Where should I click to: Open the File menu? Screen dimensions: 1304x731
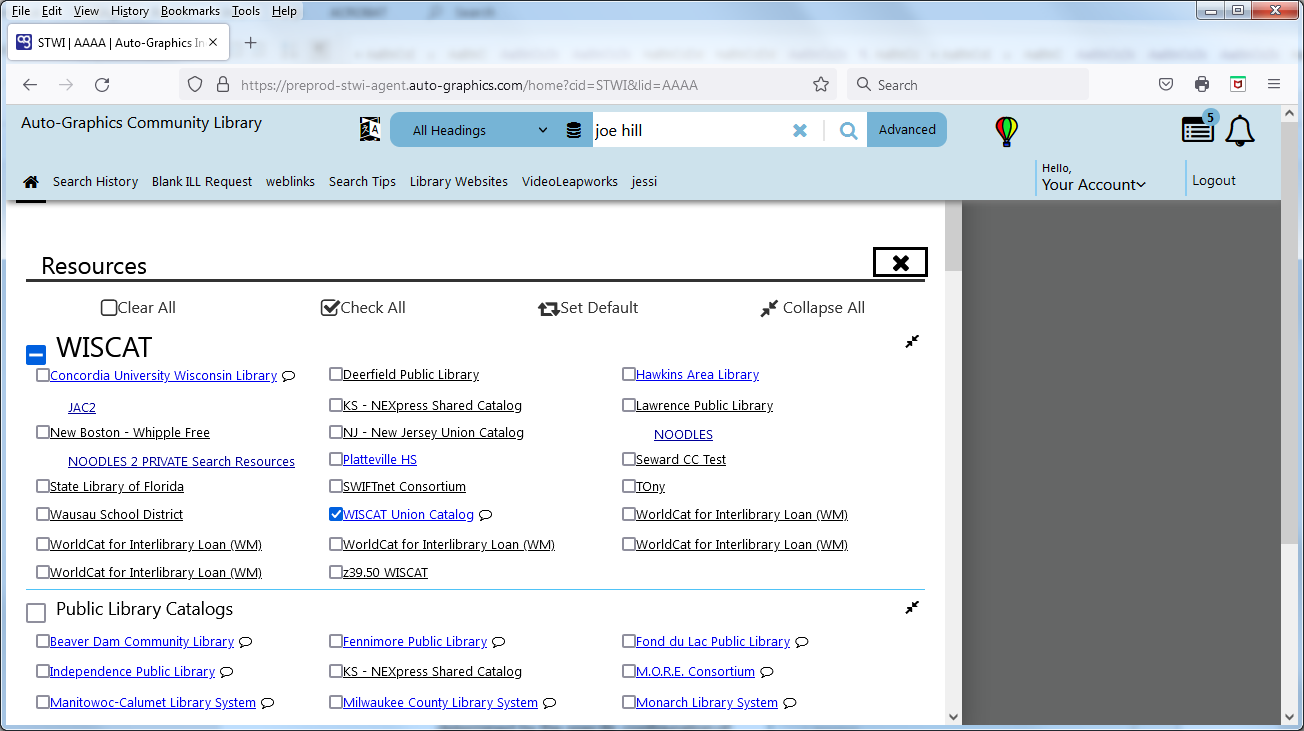pyautogui.click(x=21, y=11)
